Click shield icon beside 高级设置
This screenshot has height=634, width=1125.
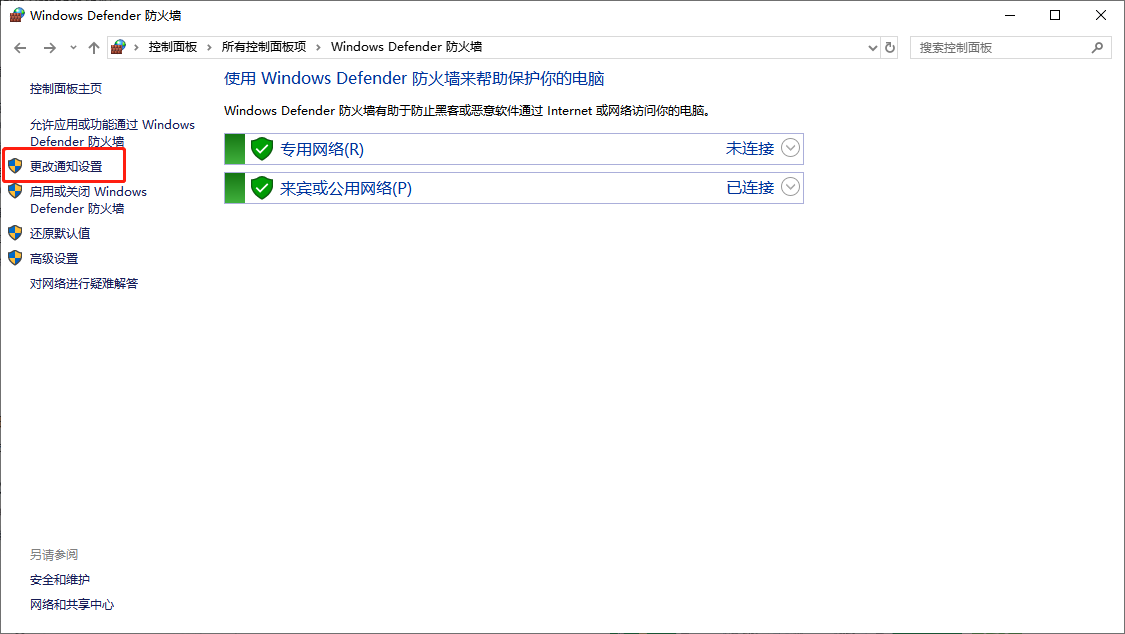tap(15, 257)
